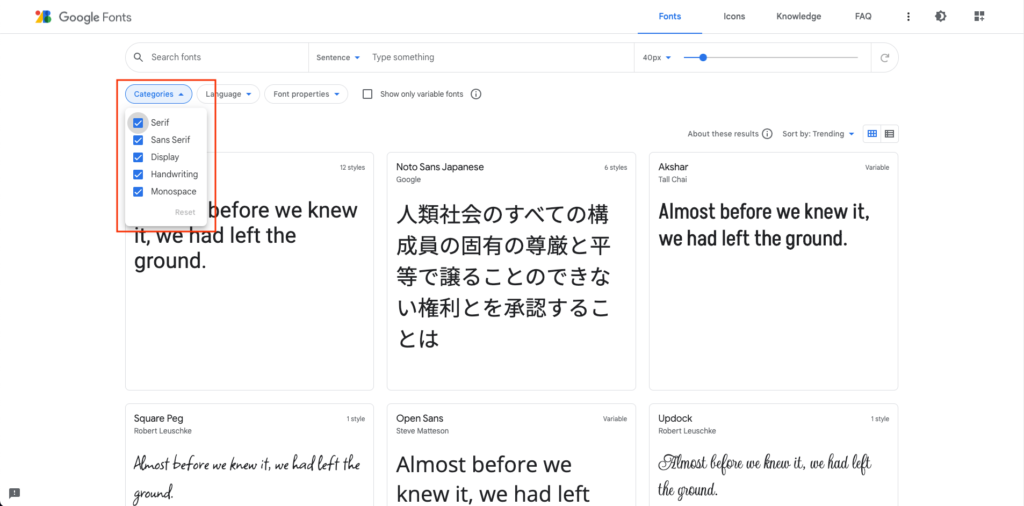Open the Square Peg font name

point(159,419)
